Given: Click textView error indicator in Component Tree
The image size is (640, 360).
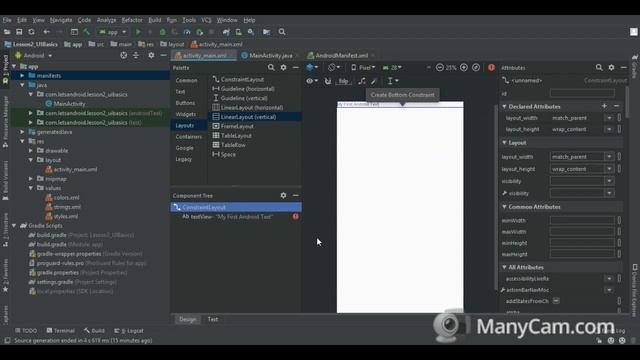Looking at the screenshot, I should [x=296, y=217].
